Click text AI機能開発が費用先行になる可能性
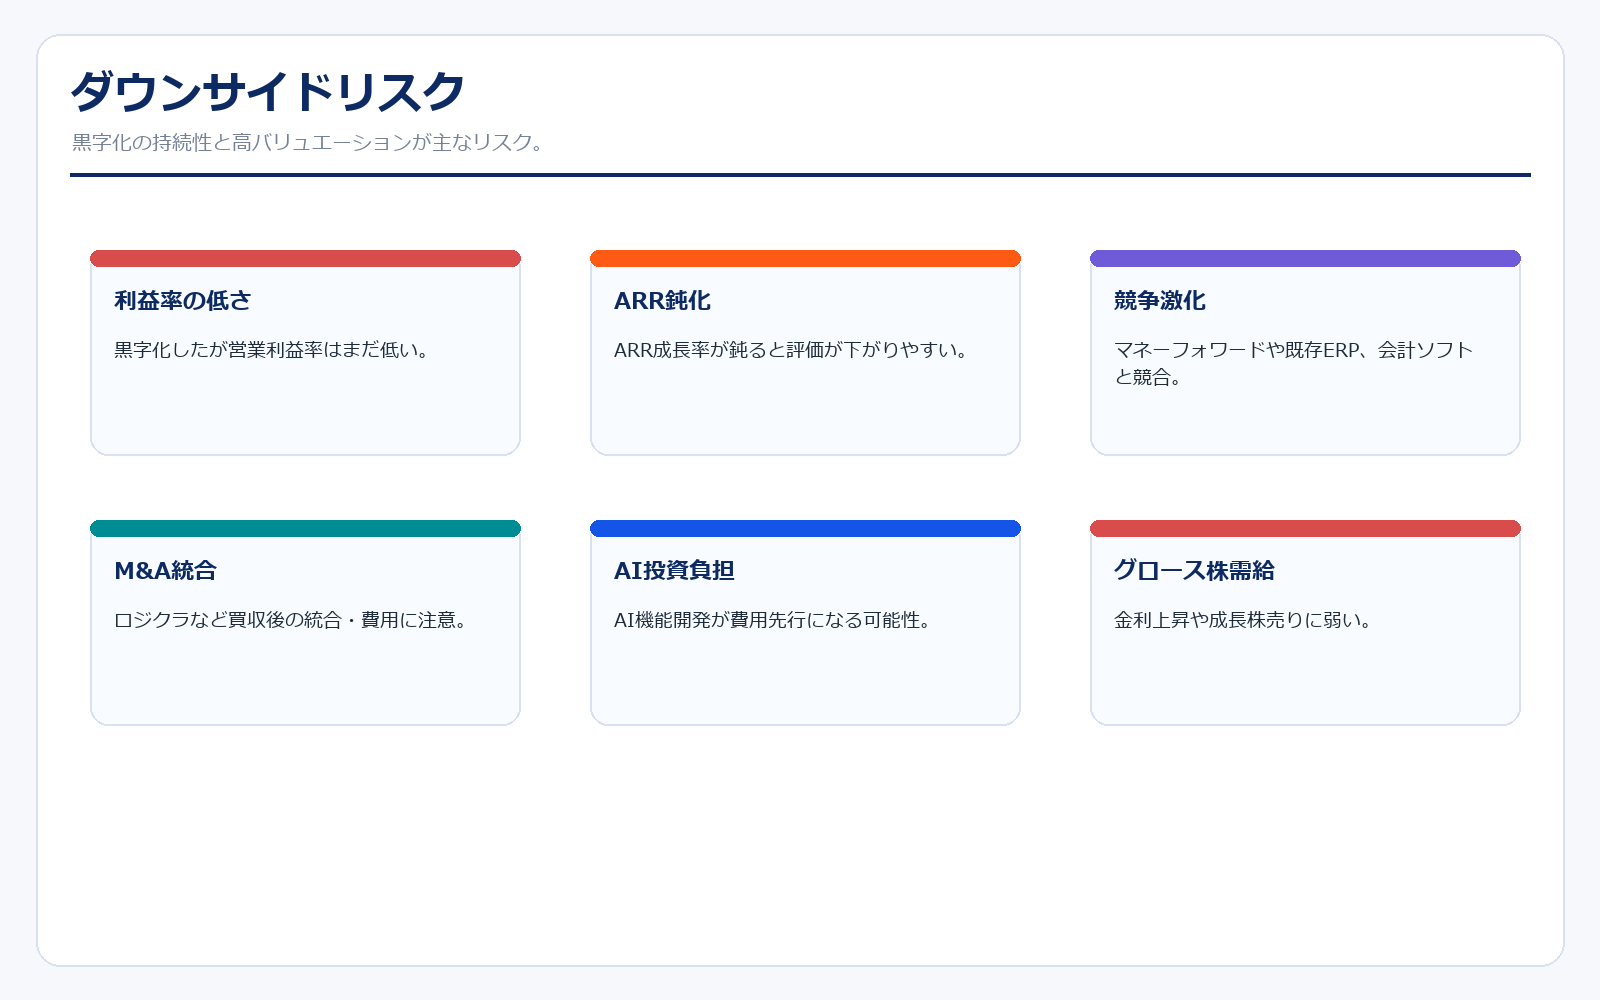Screen dimensions: 1600x1000 click(773, 620)
